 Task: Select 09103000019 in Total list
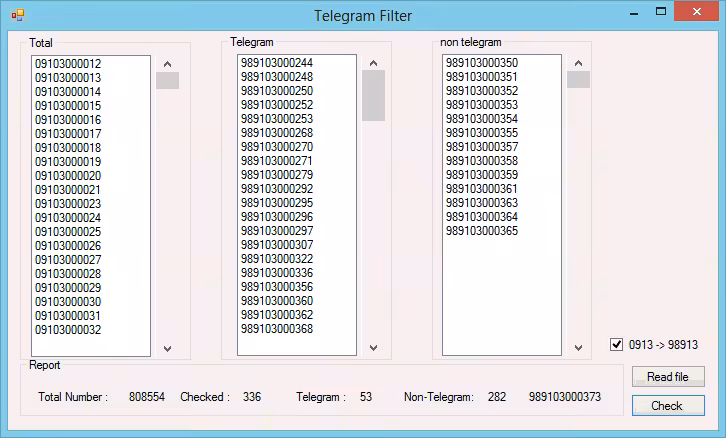[x=68, y=162]
